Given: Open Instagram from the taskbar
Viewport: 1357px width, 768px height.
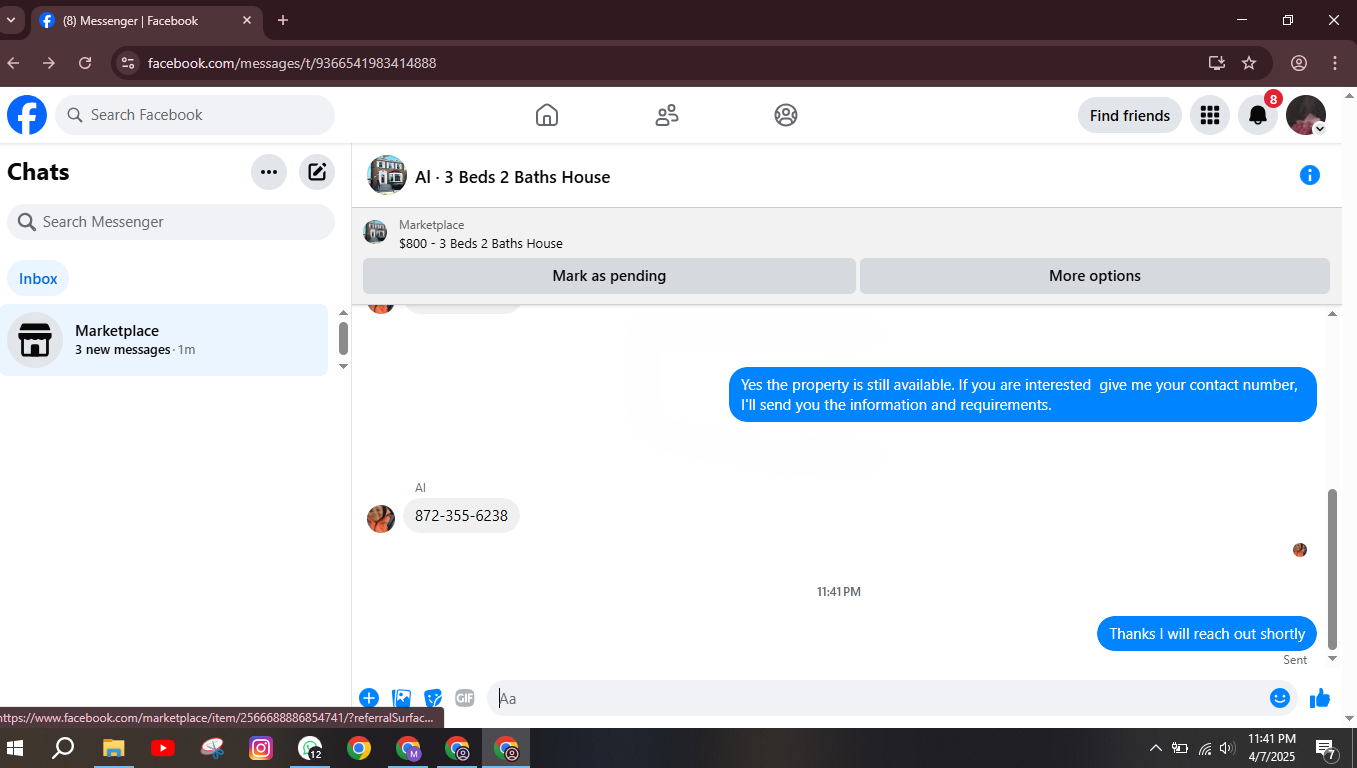Looking at the screenshot, I should [x=261, y=748].
